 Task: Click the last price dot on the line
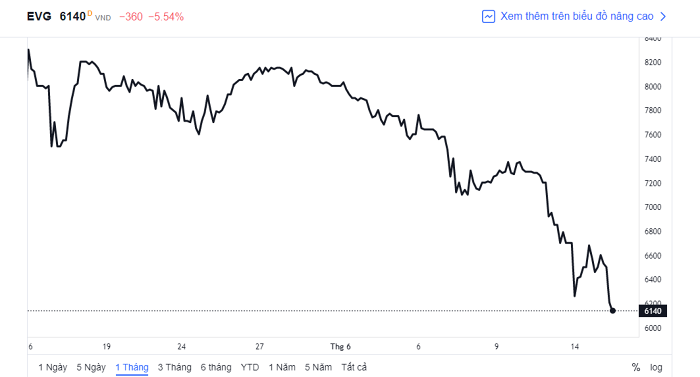(x=612, y=310)
